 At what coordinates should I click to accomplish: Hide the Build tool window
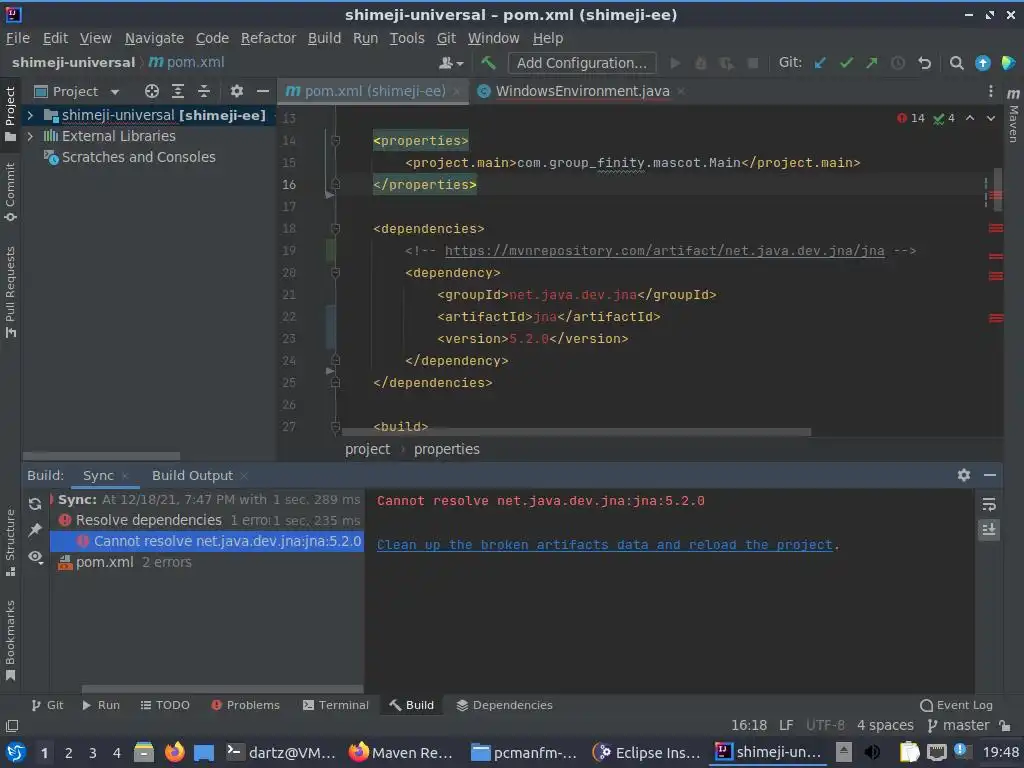990,475
